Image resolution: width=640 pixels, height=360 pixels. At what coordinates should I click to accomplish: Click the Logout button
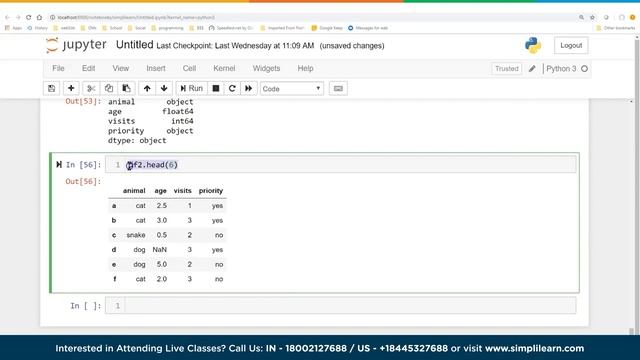[571, 45]
